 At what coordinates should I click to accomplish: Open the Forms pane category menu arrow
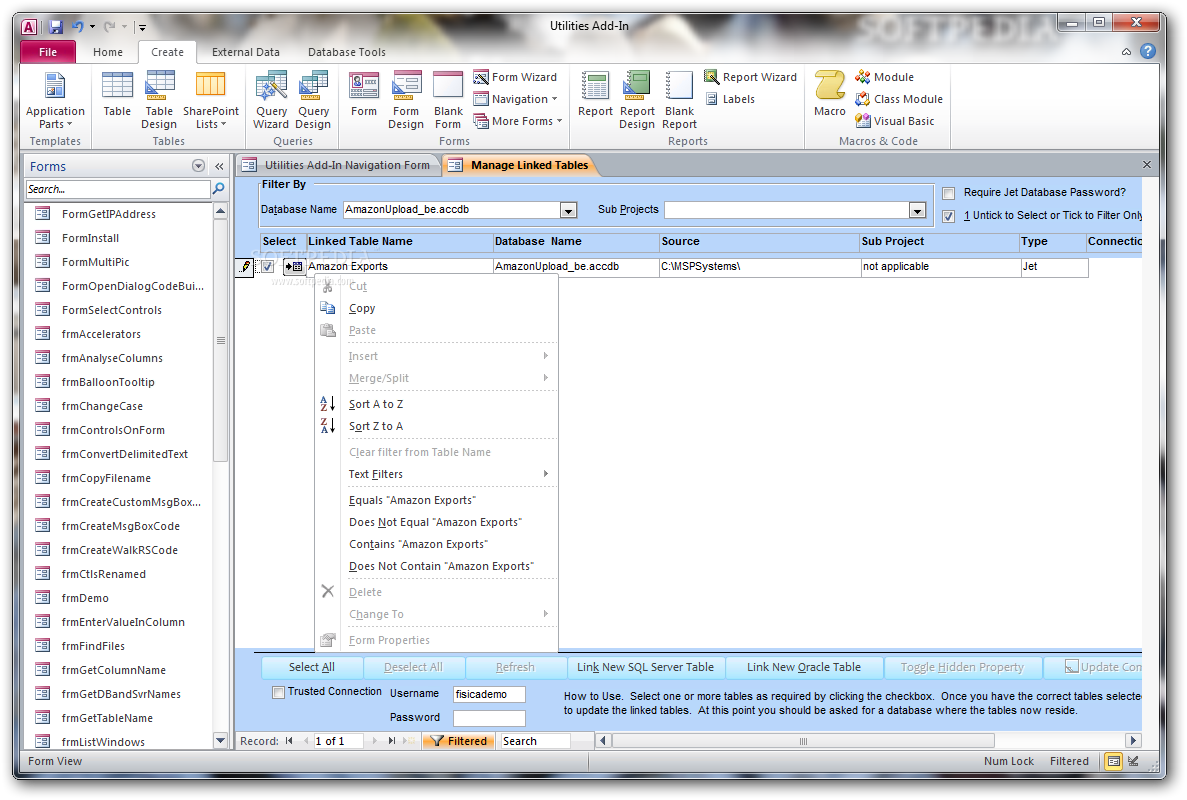198,167
